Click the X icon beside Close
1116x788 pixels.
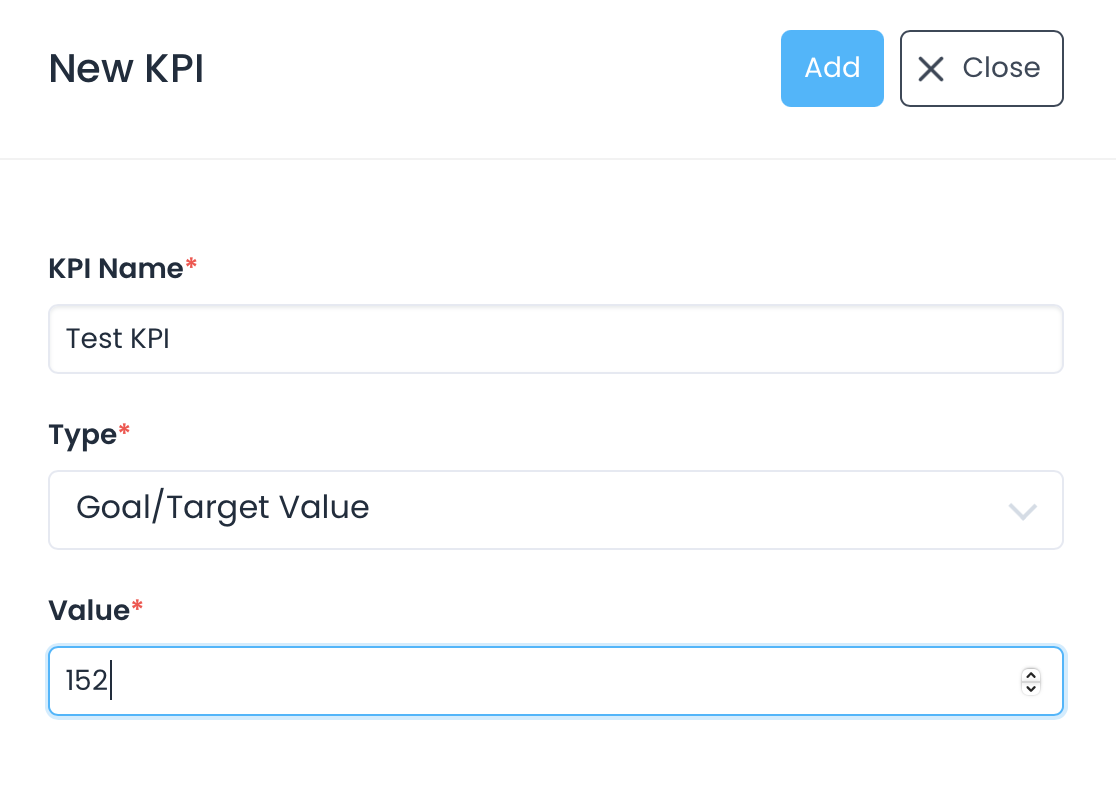pos(931,69)
